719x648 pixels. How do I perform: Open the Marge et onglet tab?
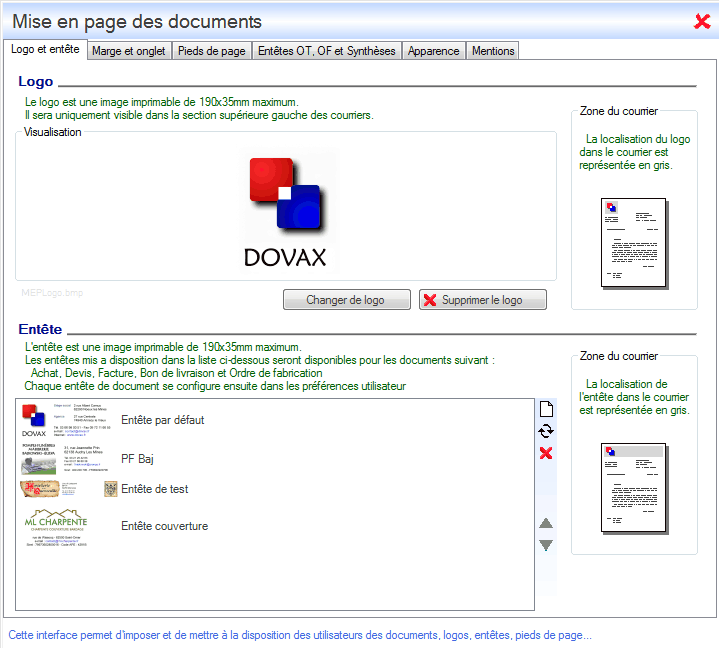click(128, 51)
